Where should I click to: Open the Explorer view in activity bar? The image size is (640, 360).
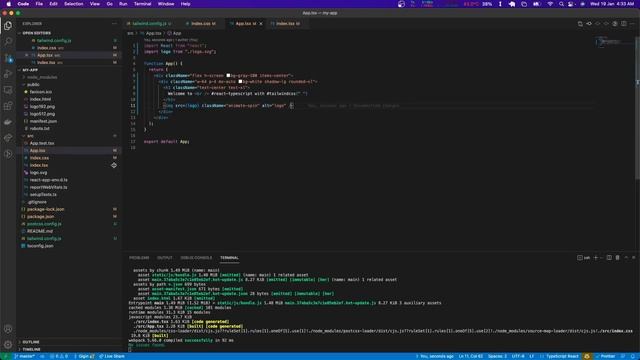tap(8, 25)
